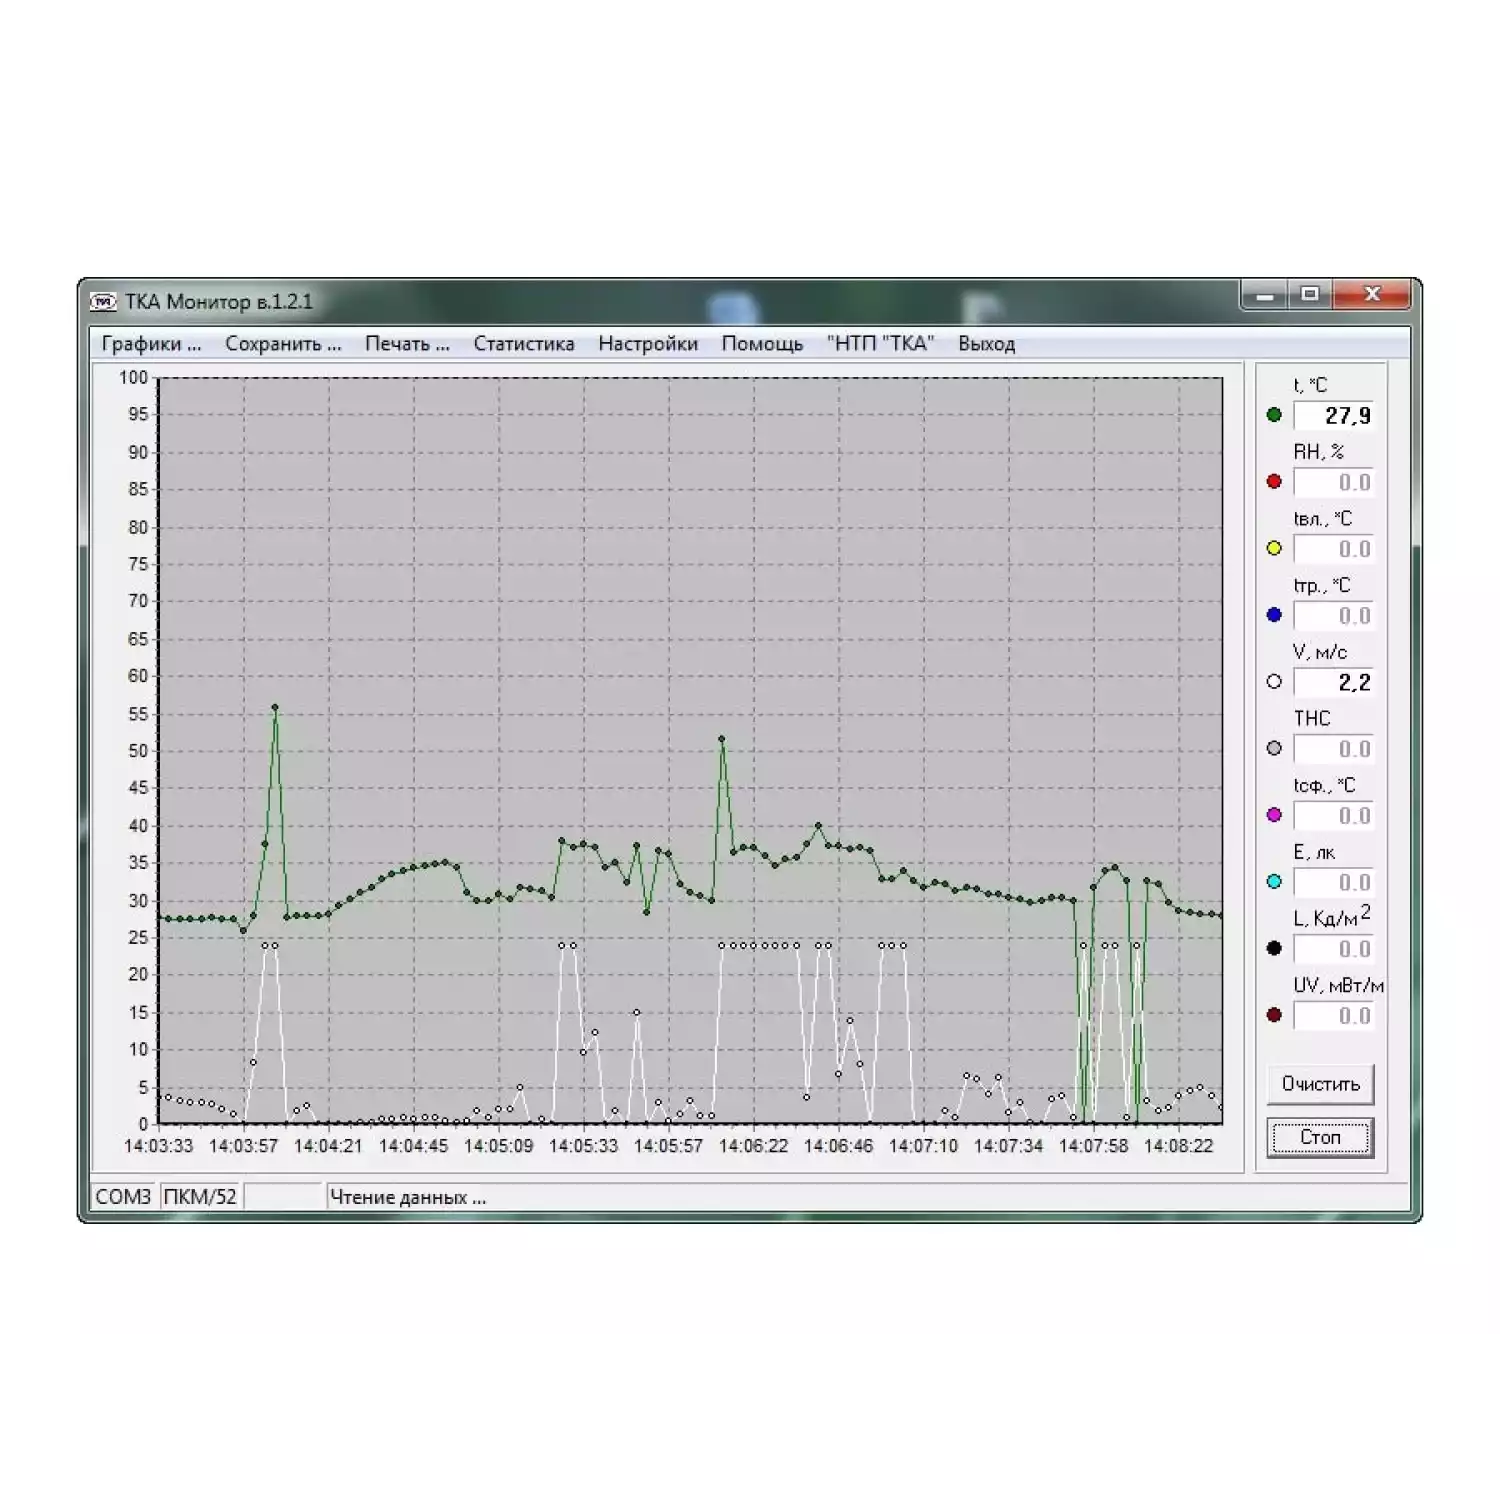
Task: Click the blue tтр. channel dot
Action: point(1274,615)
